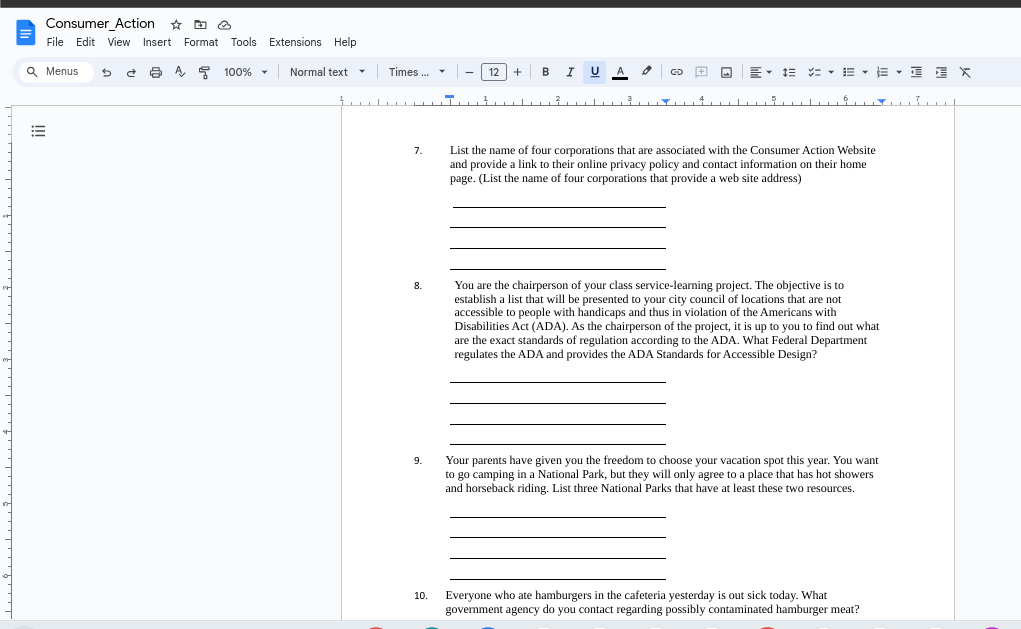1021x629 pixels.
Task: Click the Spelling and grammar check icon
Action: click(179, 72)
